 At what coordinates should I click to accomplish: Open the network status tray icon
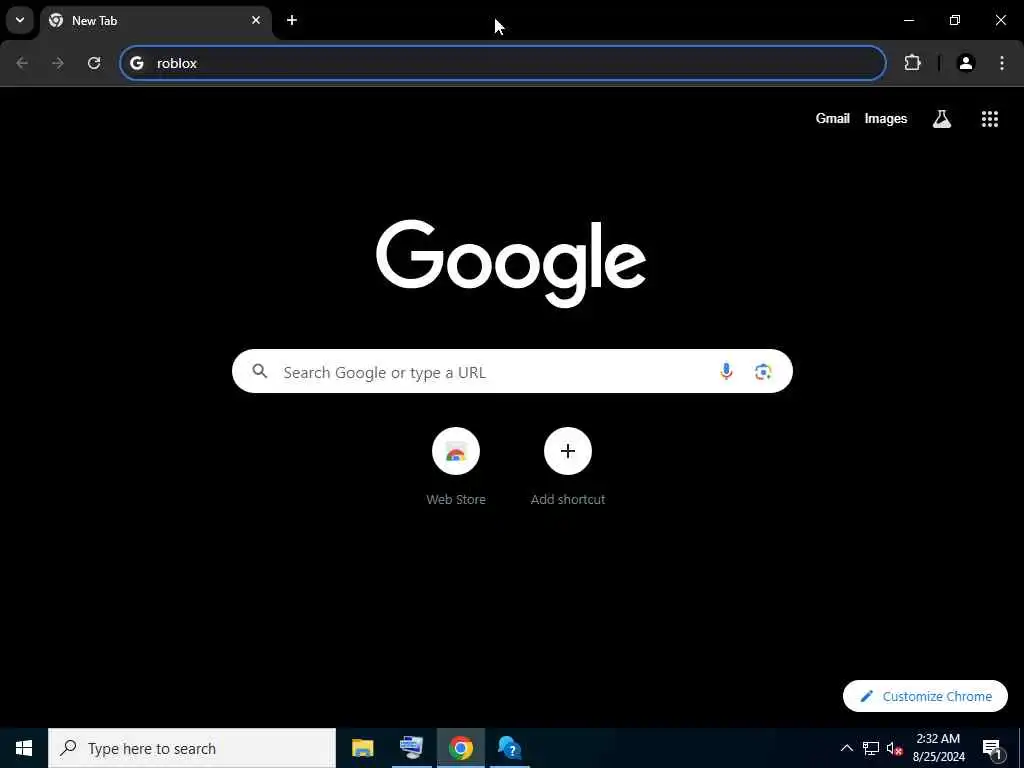[871, 748]
